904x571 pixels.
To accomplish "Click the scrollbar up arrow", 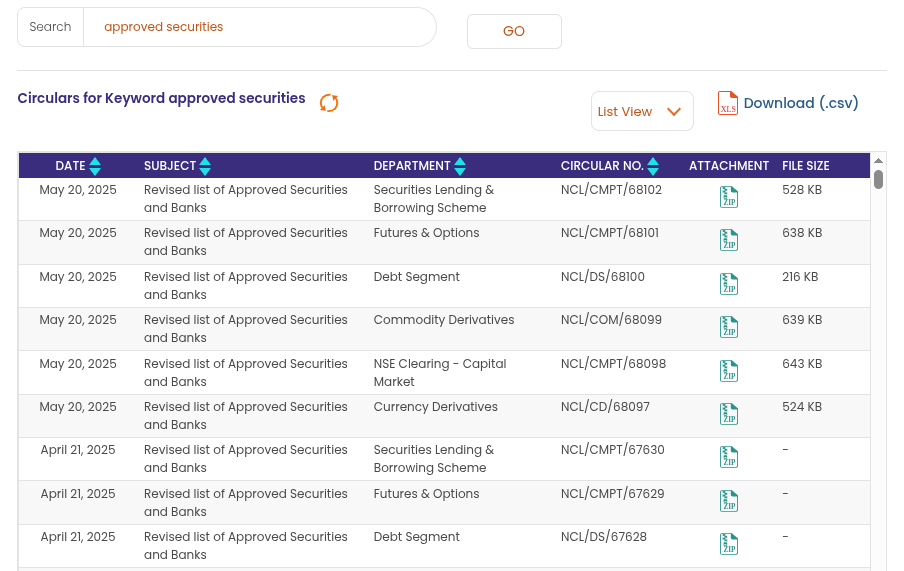I will click(x=878, y=161).
